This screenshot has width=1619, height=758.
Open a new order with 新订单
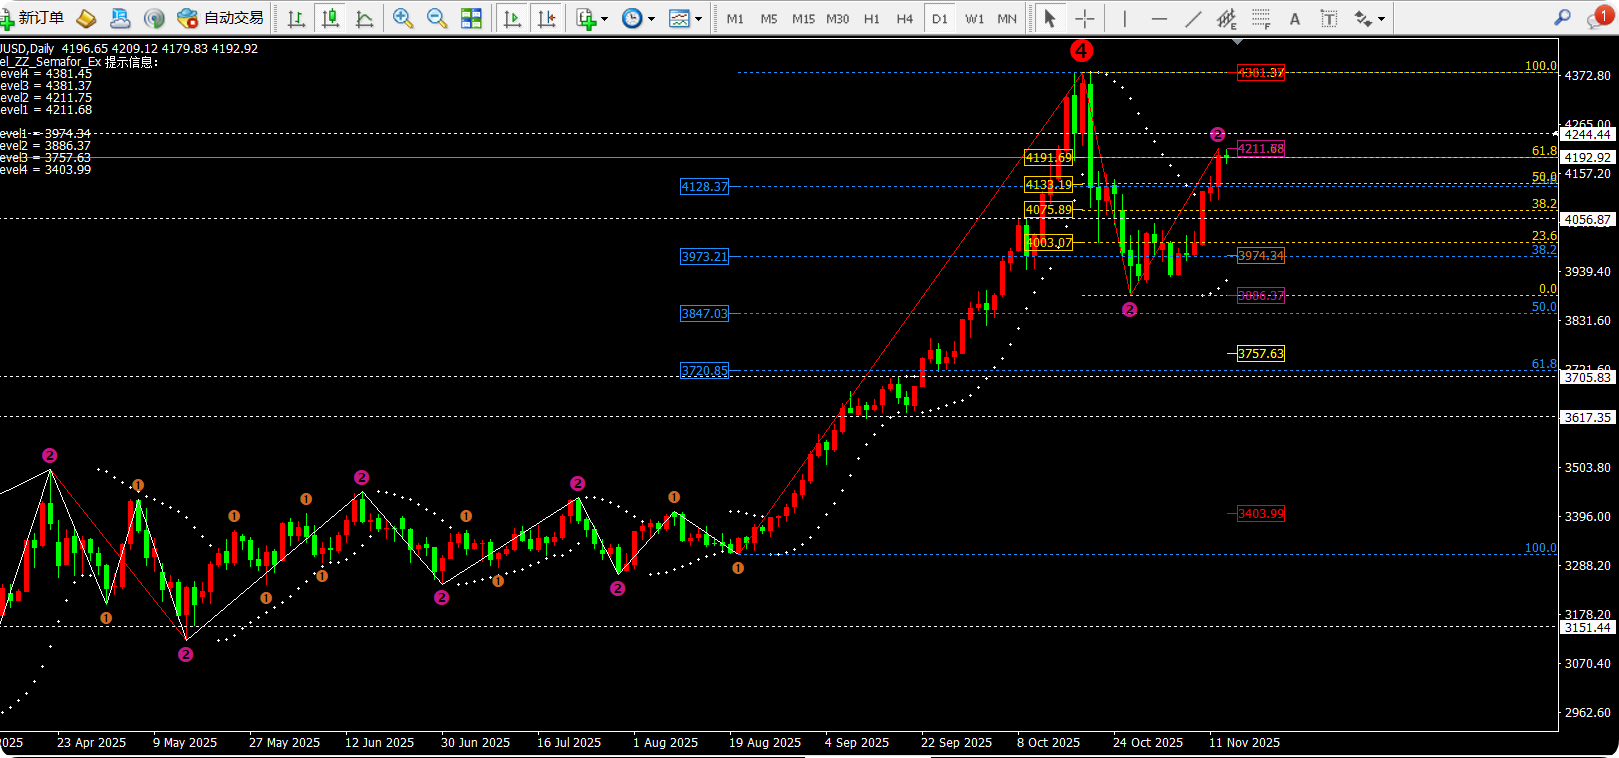(33, 18)
